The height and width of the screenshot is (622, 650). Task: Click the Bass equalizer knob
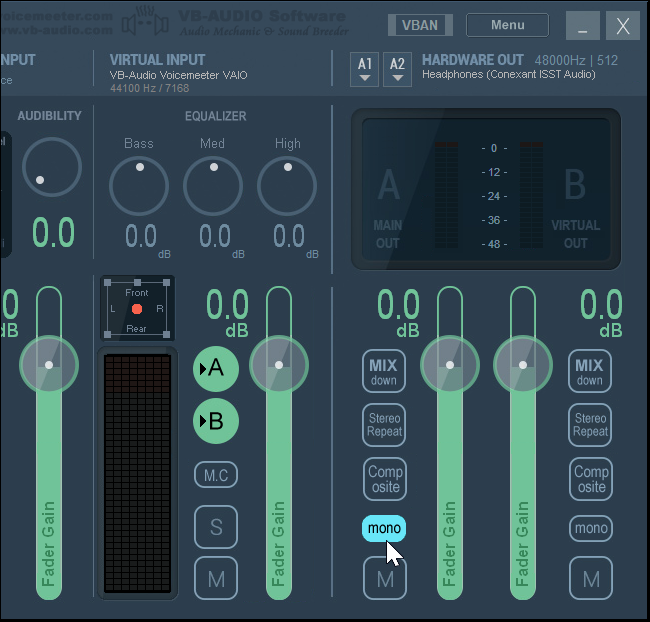pos(139,186)
